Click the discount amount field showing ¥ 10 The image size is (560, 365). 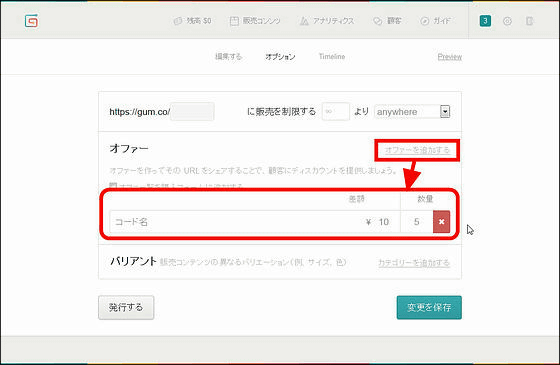(378, 222)
